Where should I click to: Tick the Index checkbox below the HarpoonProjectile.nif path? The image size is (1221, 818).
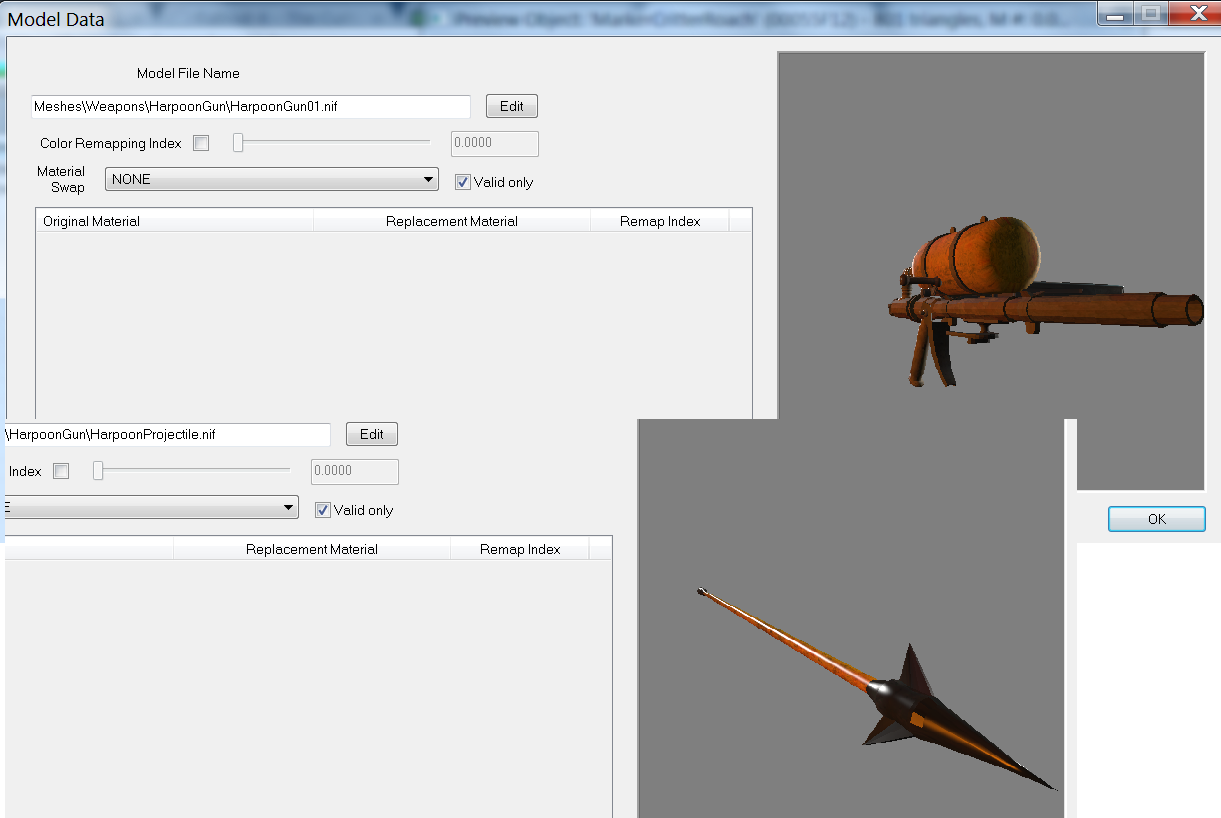[x=61, y=471]
